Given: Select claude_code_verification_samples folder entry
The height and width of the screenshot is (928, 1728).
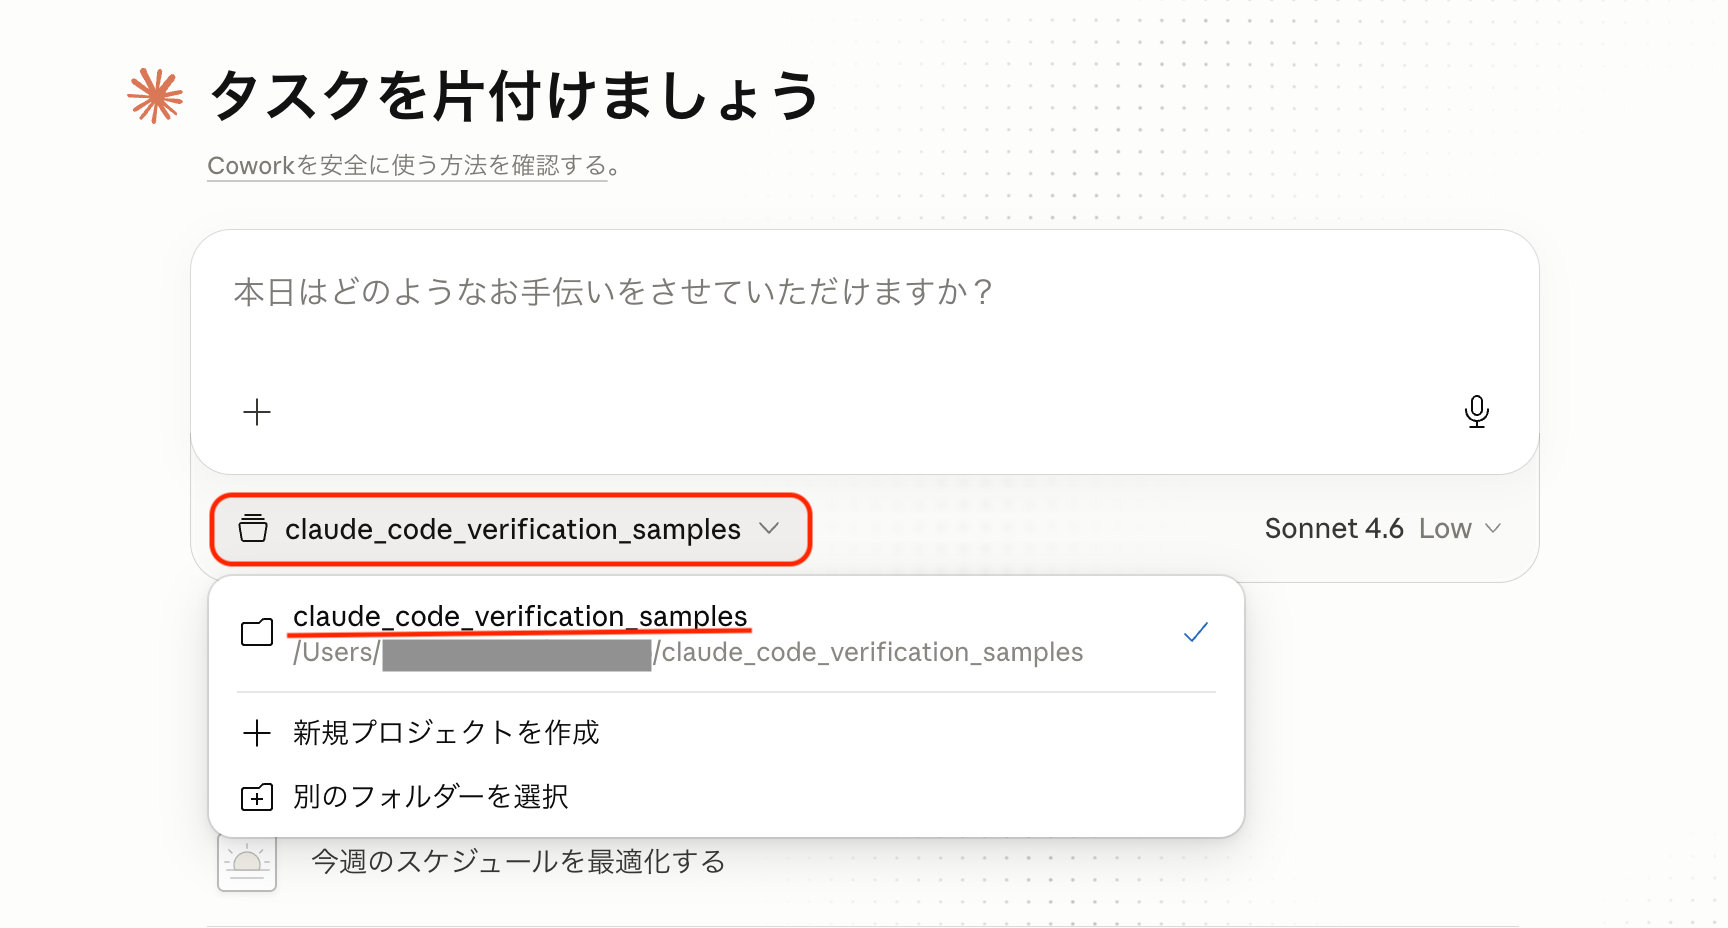Looking at the screenshot, I should pos(727,633).
